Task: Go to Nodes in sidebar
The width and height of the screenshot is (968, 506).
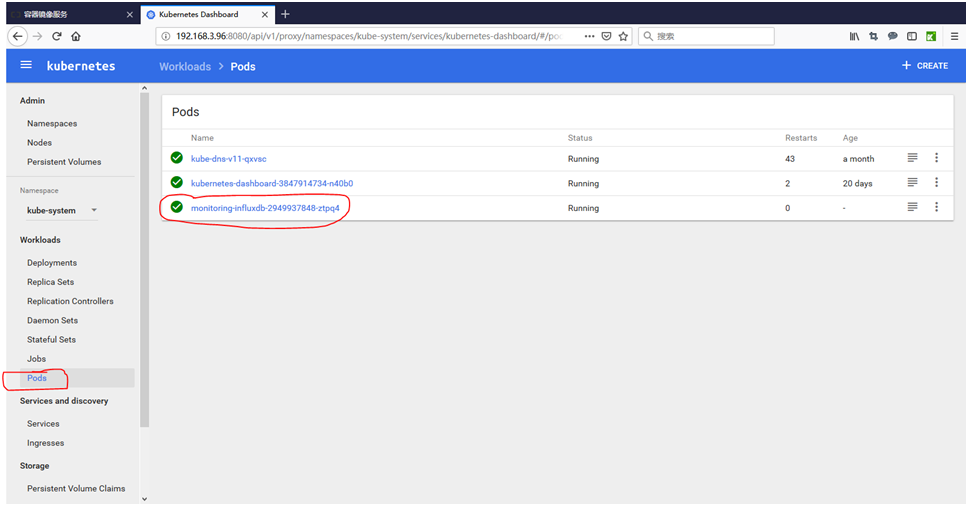Action: 40,143
